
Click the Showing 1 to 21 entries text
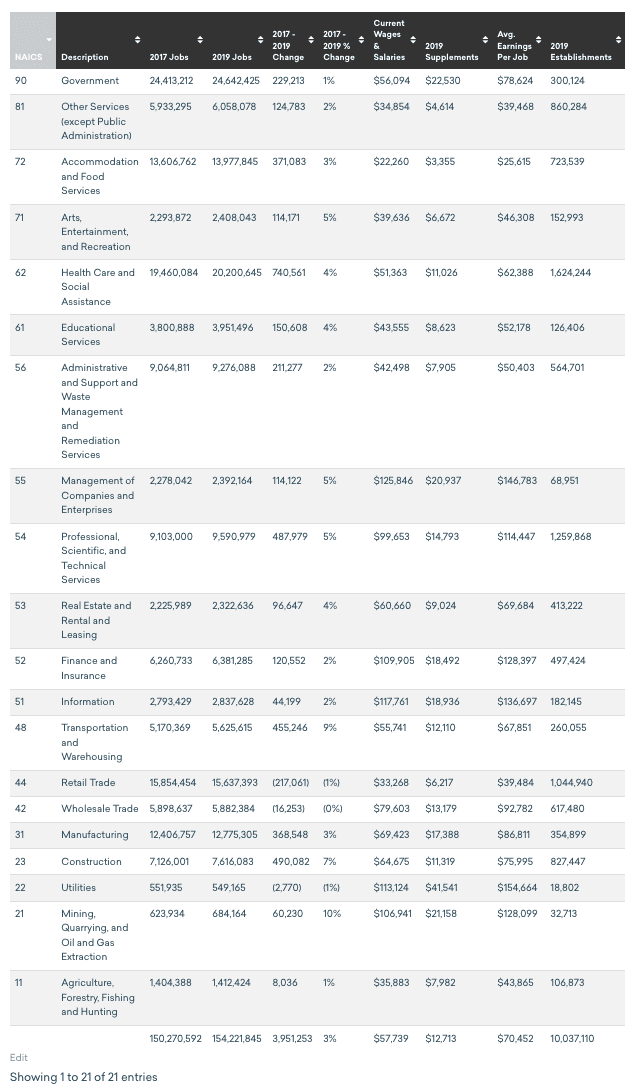click(x=83, y=1077)
